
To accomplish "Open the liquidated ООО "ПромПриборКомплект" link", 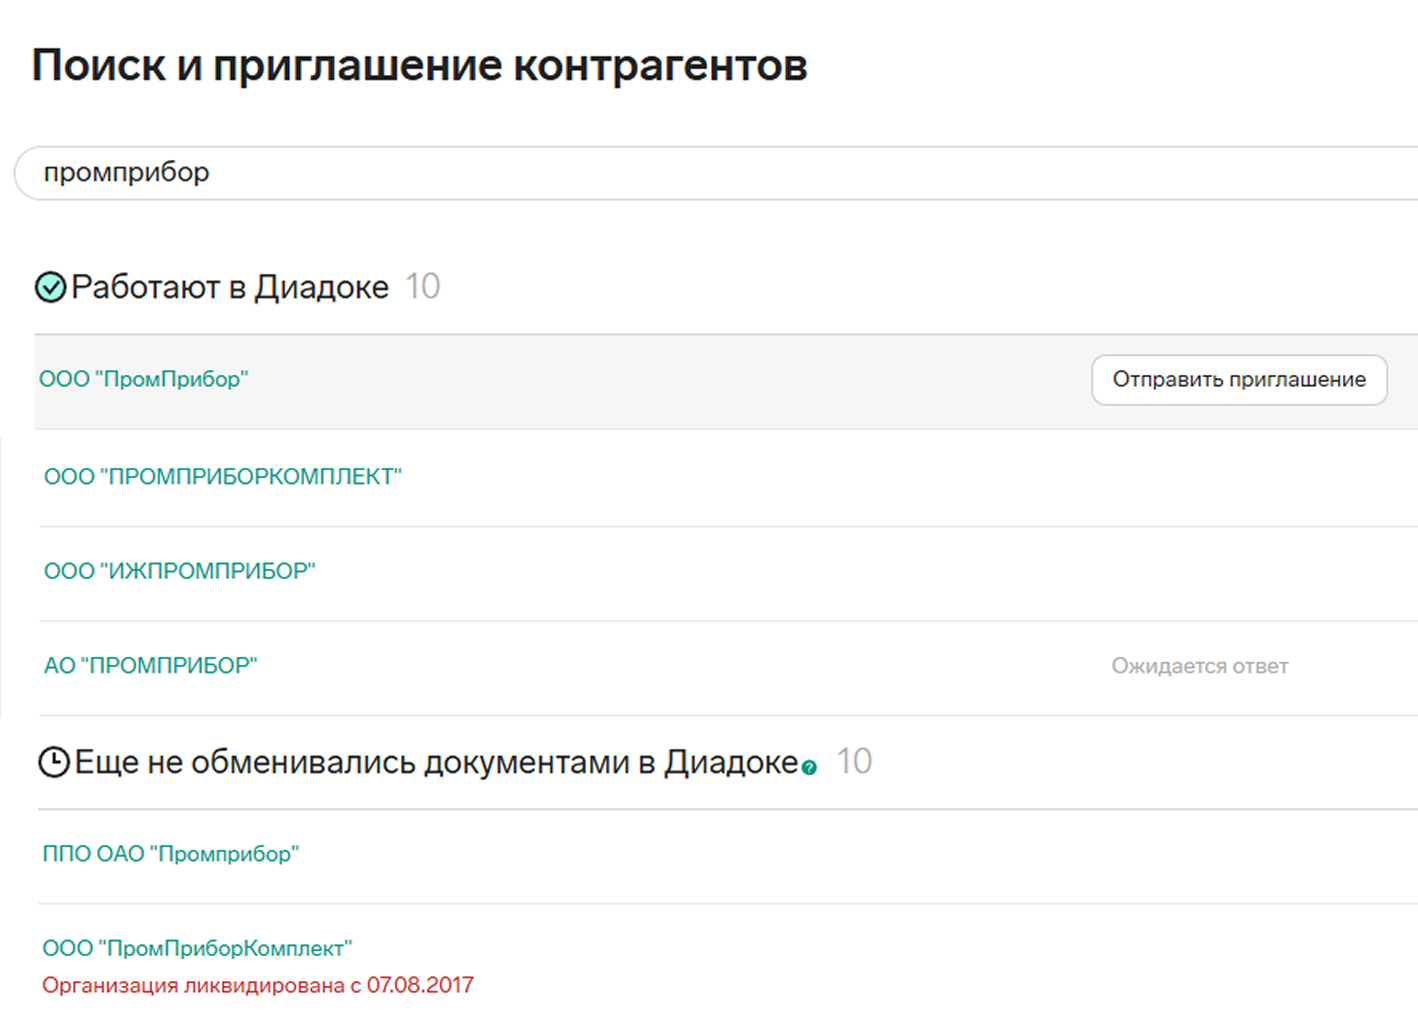I will click(x=197, y=948).
